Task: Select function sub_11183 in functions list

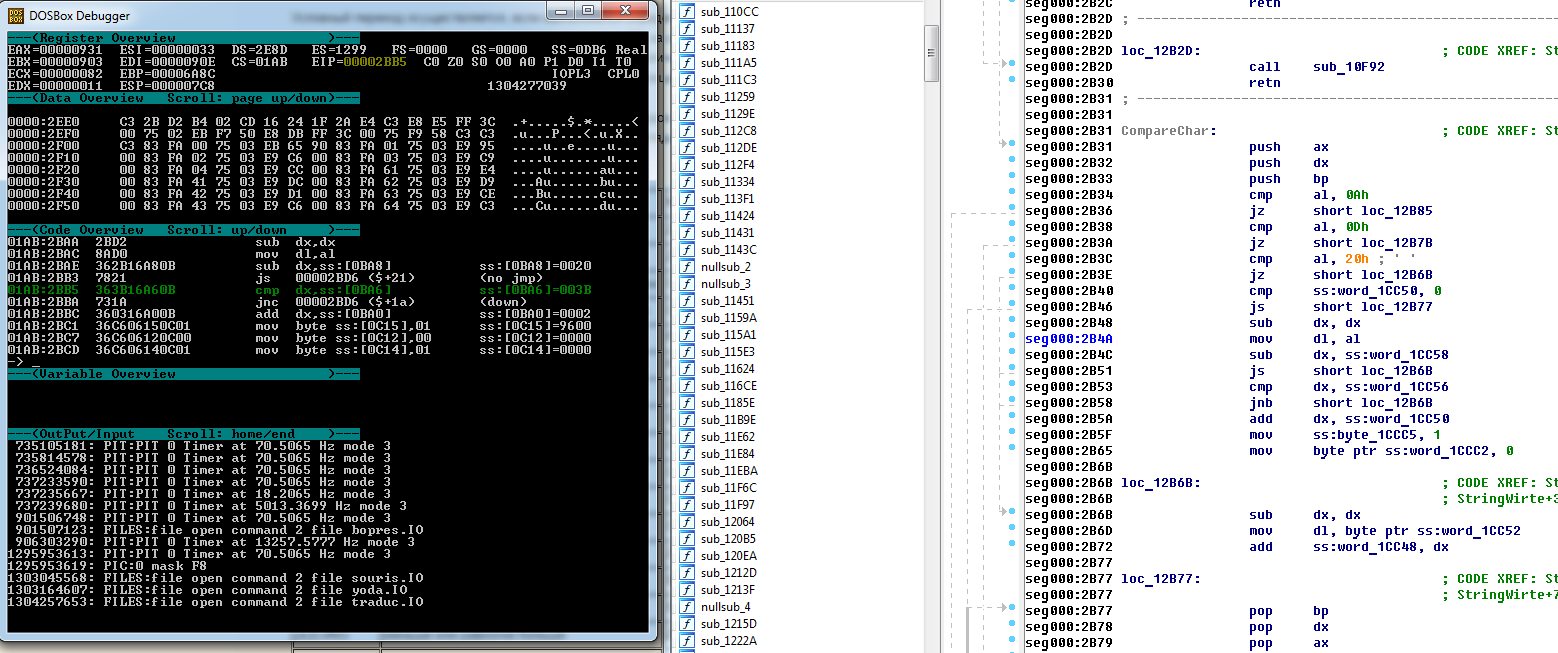Action: click(727, 45)
